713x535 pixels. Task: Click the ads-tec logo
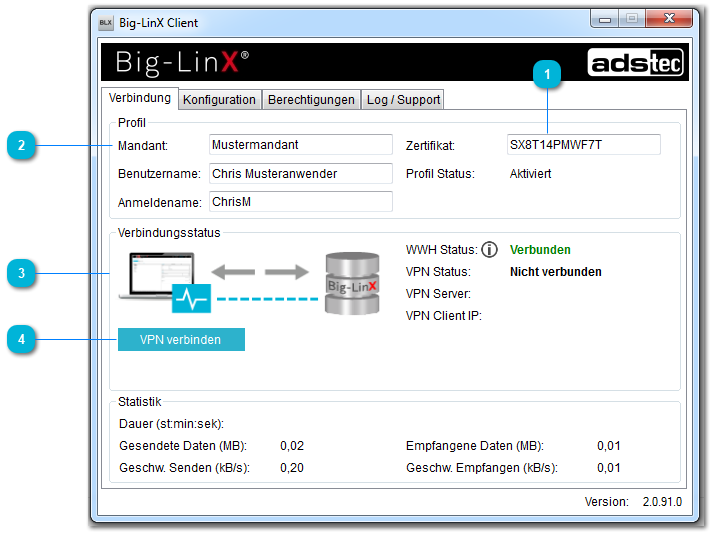(x=635, y=62)
